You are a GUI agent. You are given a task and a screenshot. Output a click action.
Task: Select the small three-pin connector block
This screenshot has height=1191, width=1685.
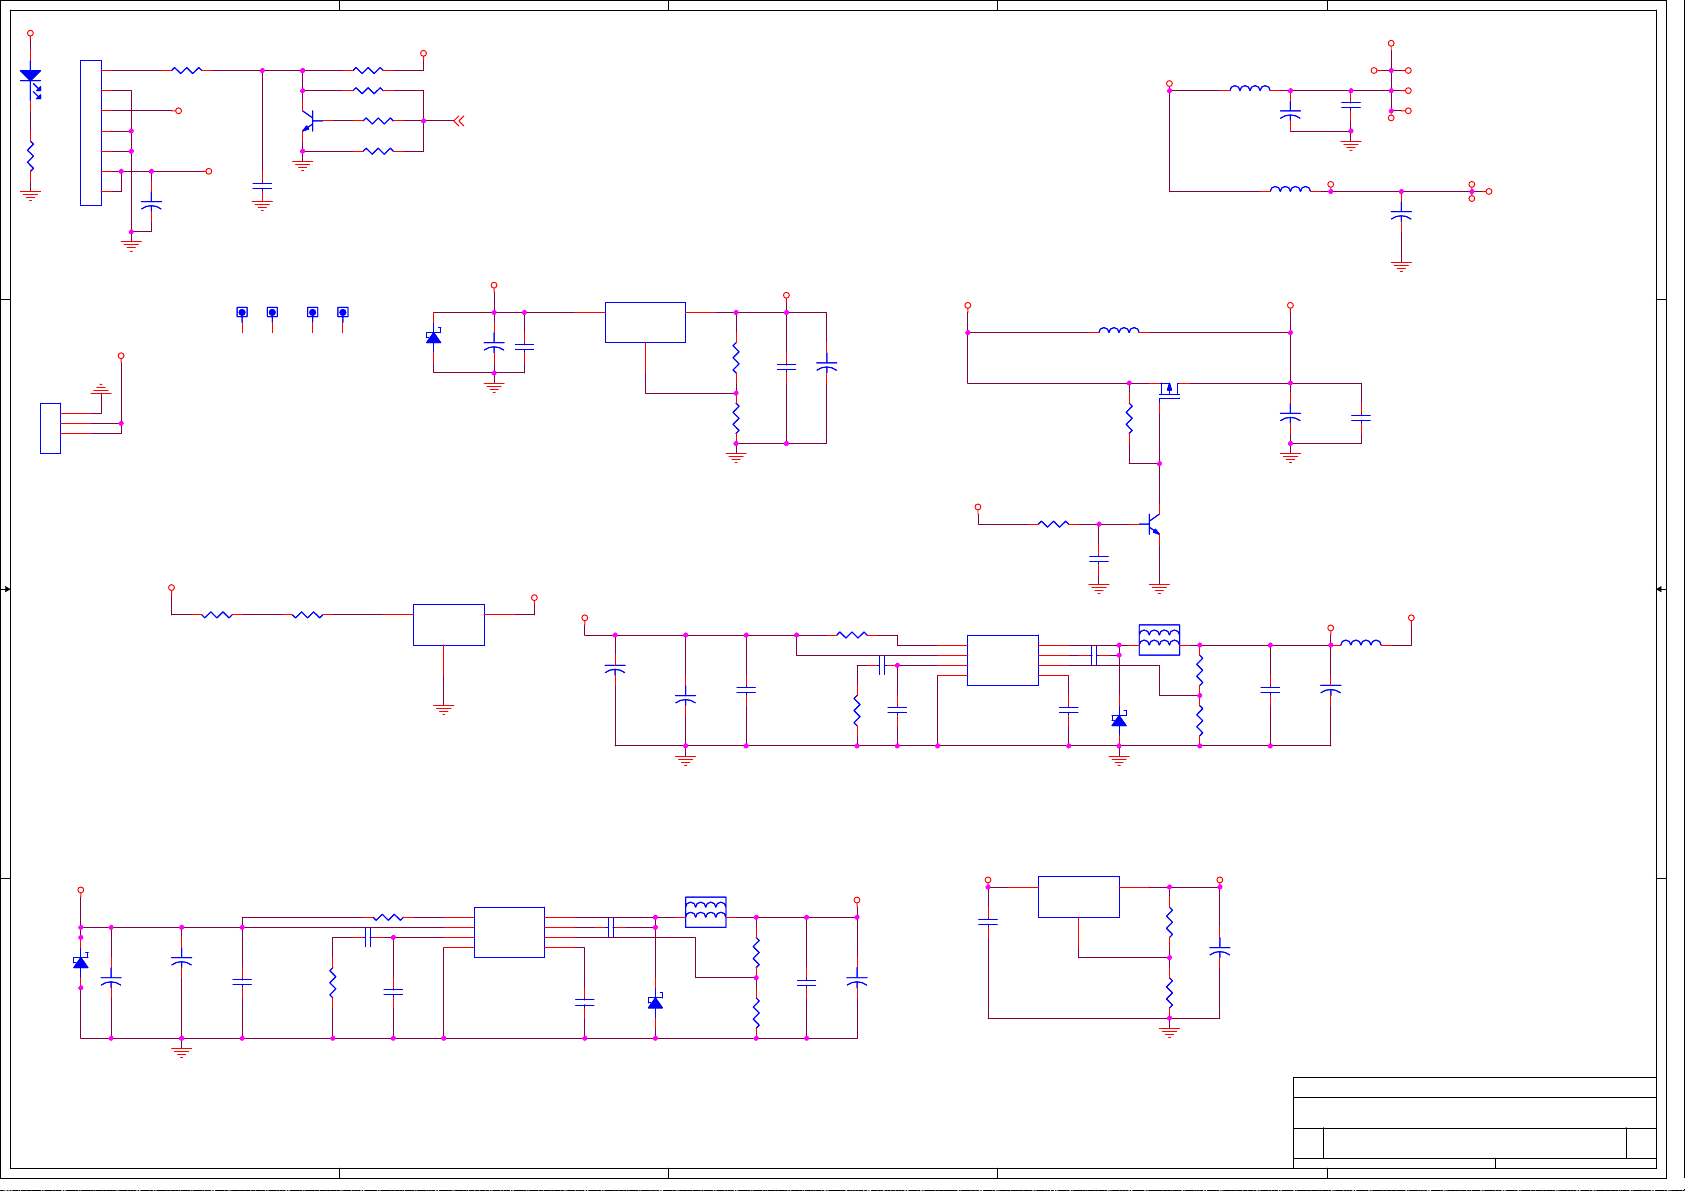50,428
